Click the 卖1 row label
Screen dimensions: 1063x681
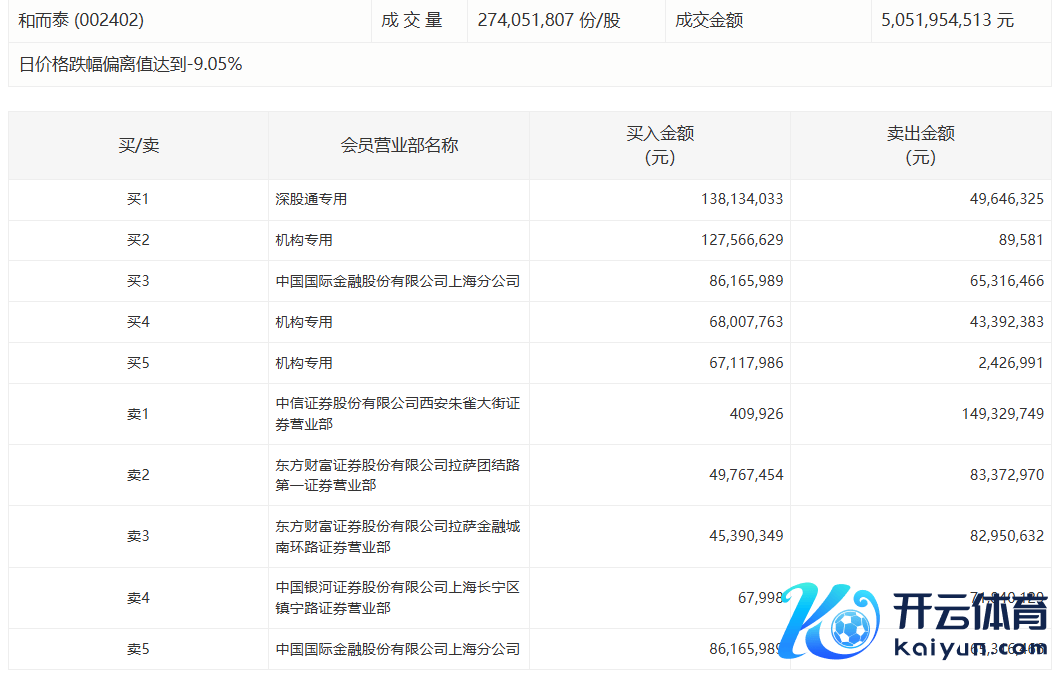(x=138, y=414)
